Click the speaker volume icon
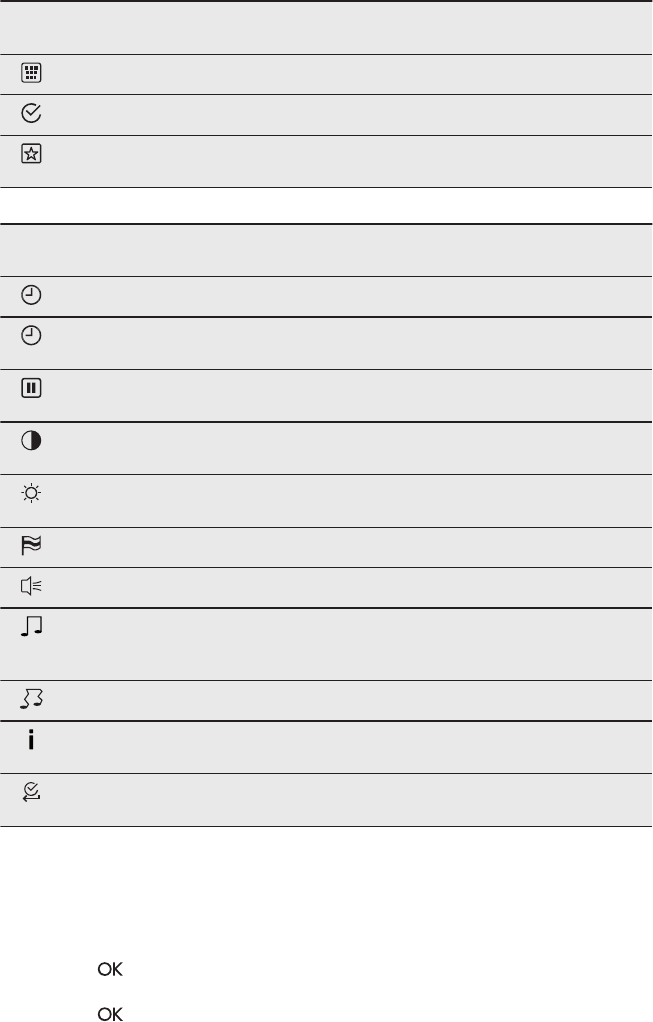This screenshot has height=1022, width=653. tap(31, 587)
